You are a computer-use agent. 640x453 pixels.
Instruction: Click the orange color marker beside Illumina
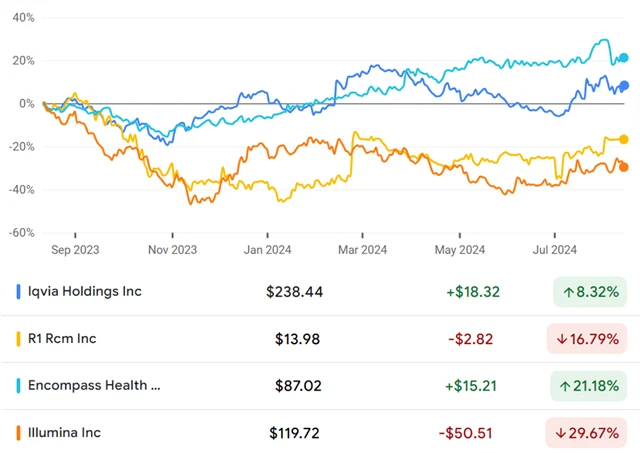pyautogui.click(x=20, y=433)
